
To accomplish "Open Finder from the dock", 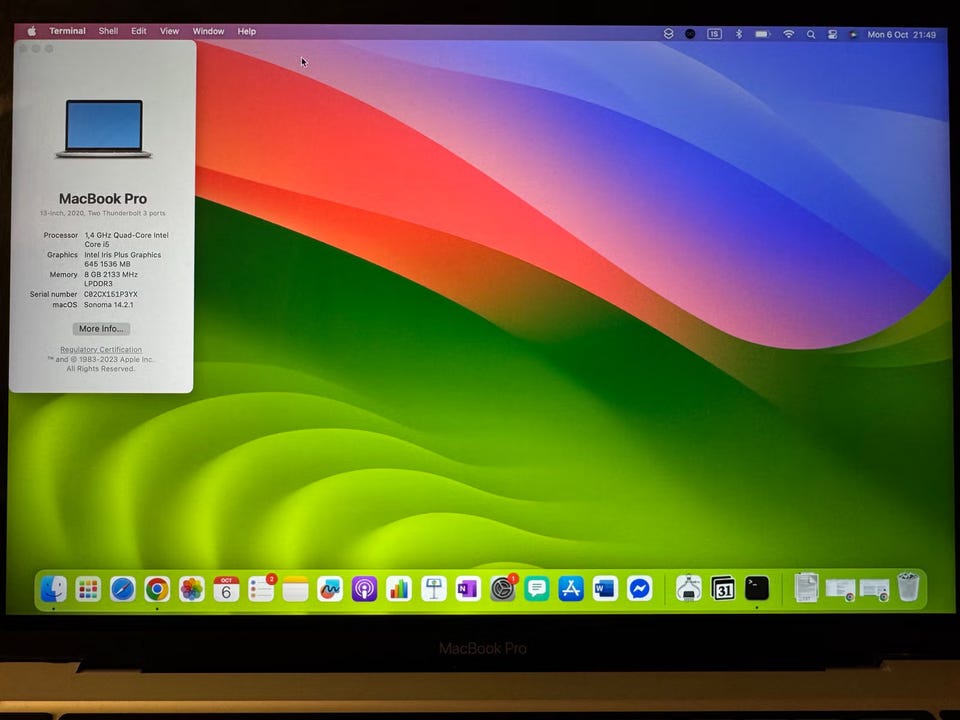I will (x=54, y=589).
